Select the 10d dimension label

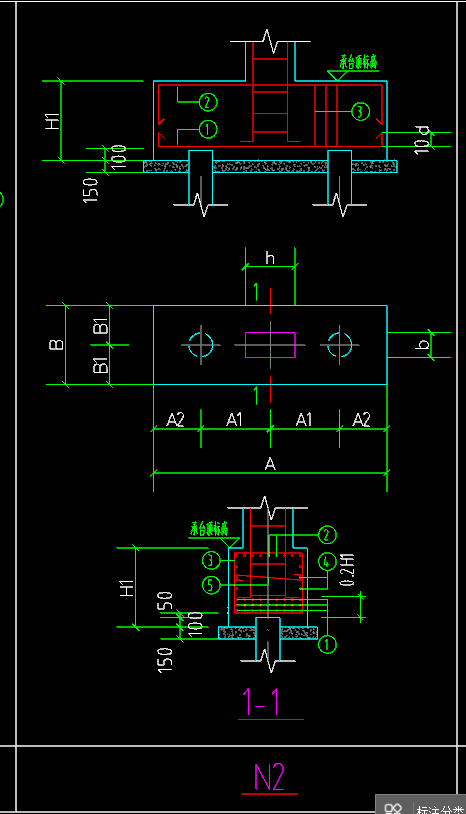423,139
